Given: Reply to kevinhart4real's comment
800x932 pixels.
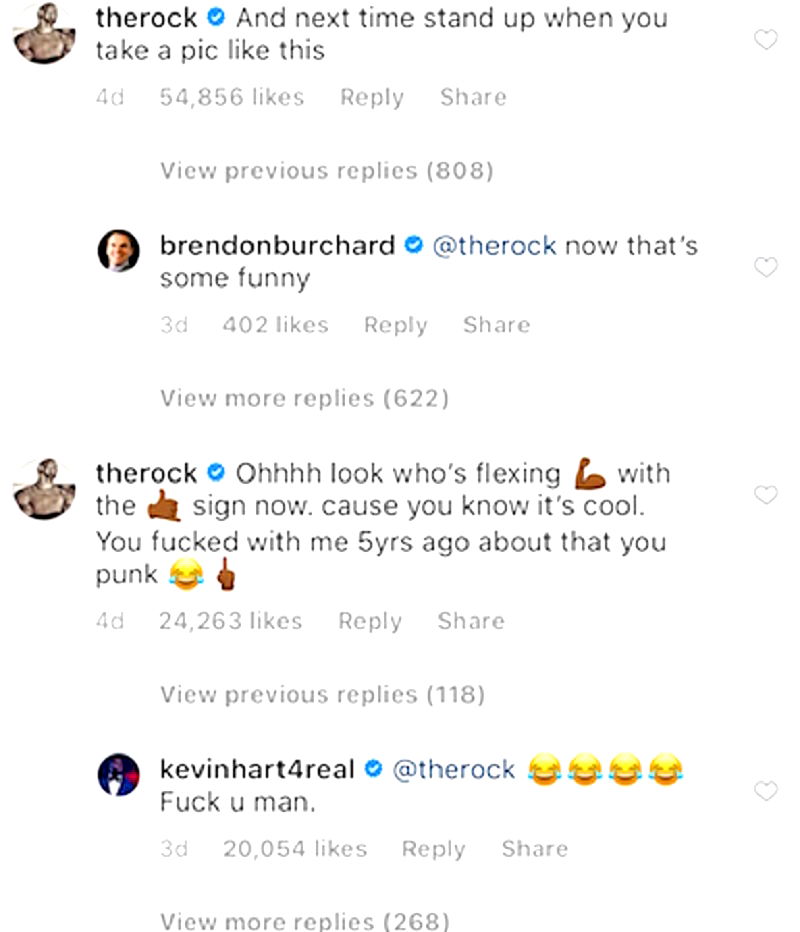Looking at the screenshot, I should tap(433, 849).
